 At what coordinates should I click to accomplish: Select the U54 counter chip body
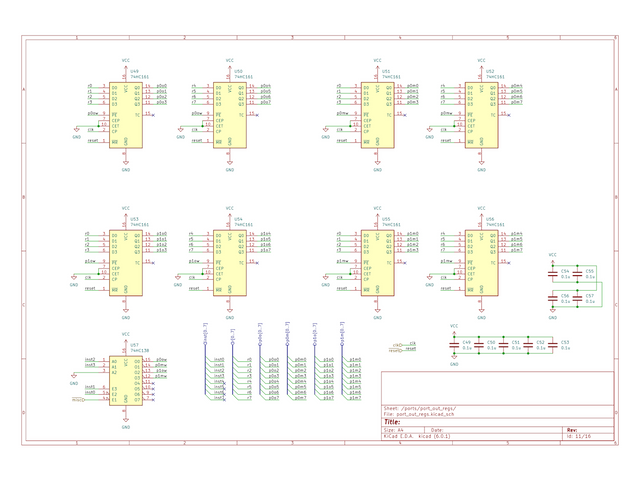(x=229, y=262)
